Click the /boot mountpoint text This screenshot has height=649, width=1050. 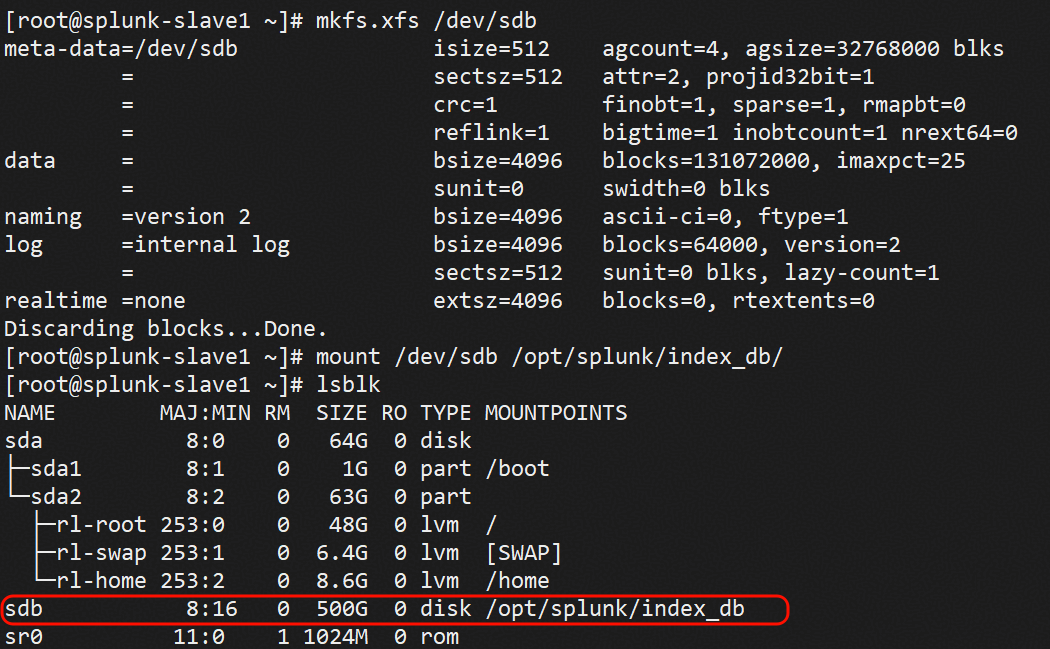click(517, 468)
